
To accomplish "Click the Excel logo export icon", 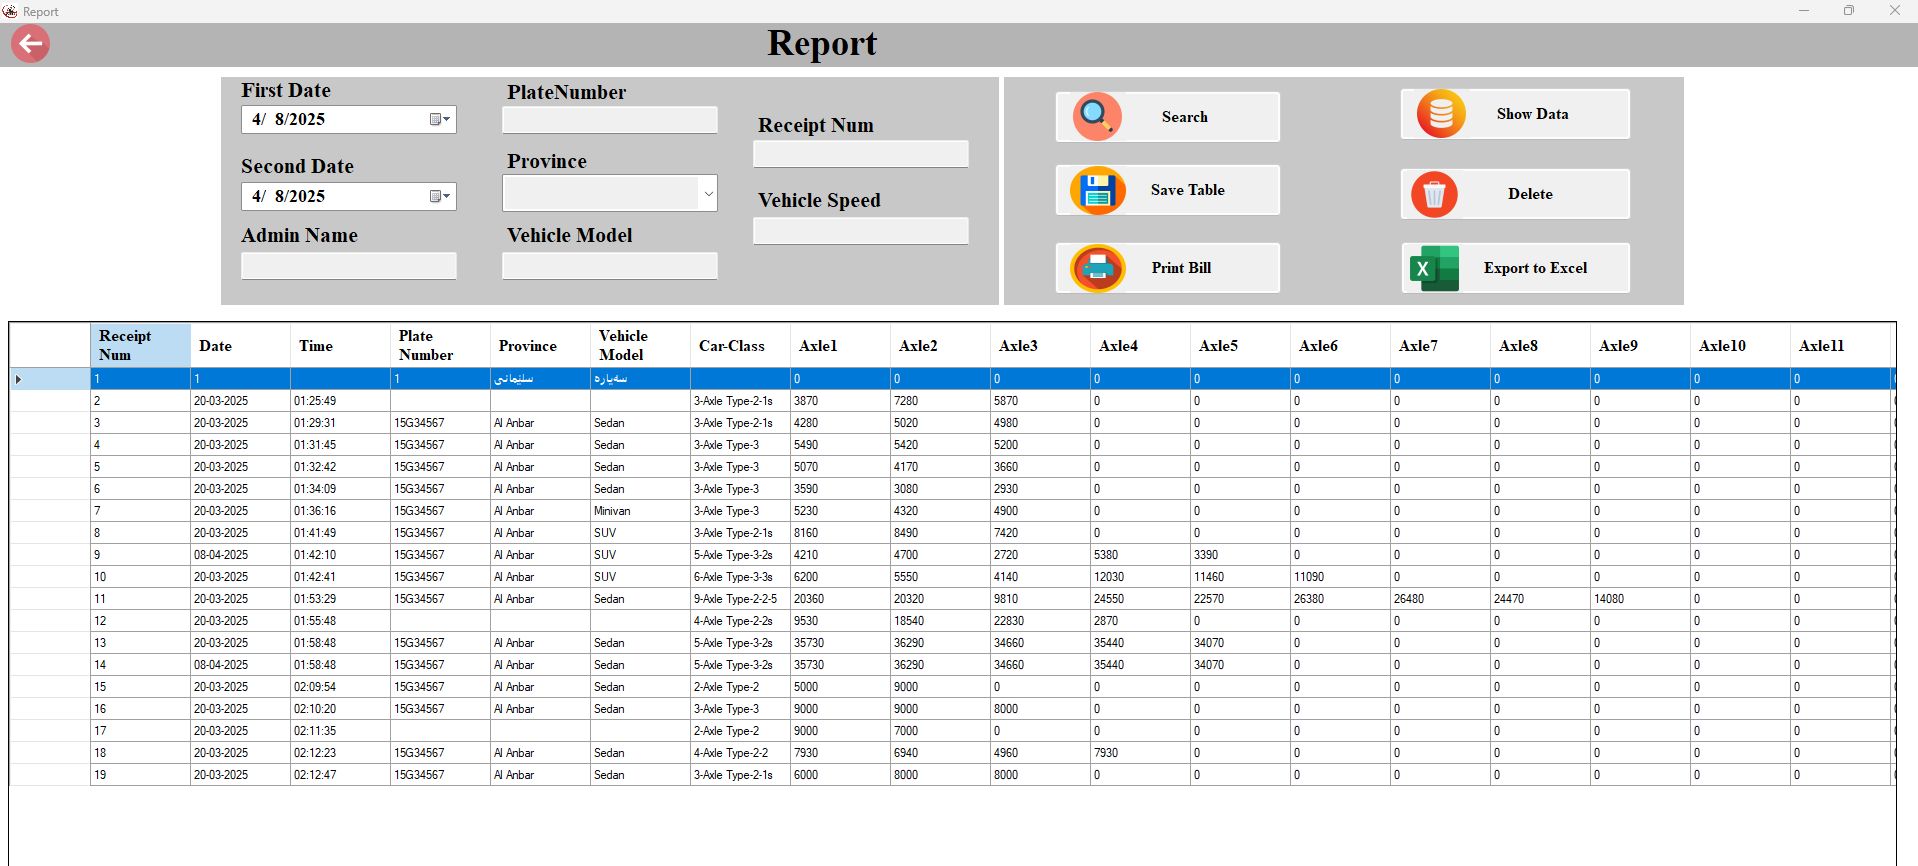I will tap(1434, 268).
